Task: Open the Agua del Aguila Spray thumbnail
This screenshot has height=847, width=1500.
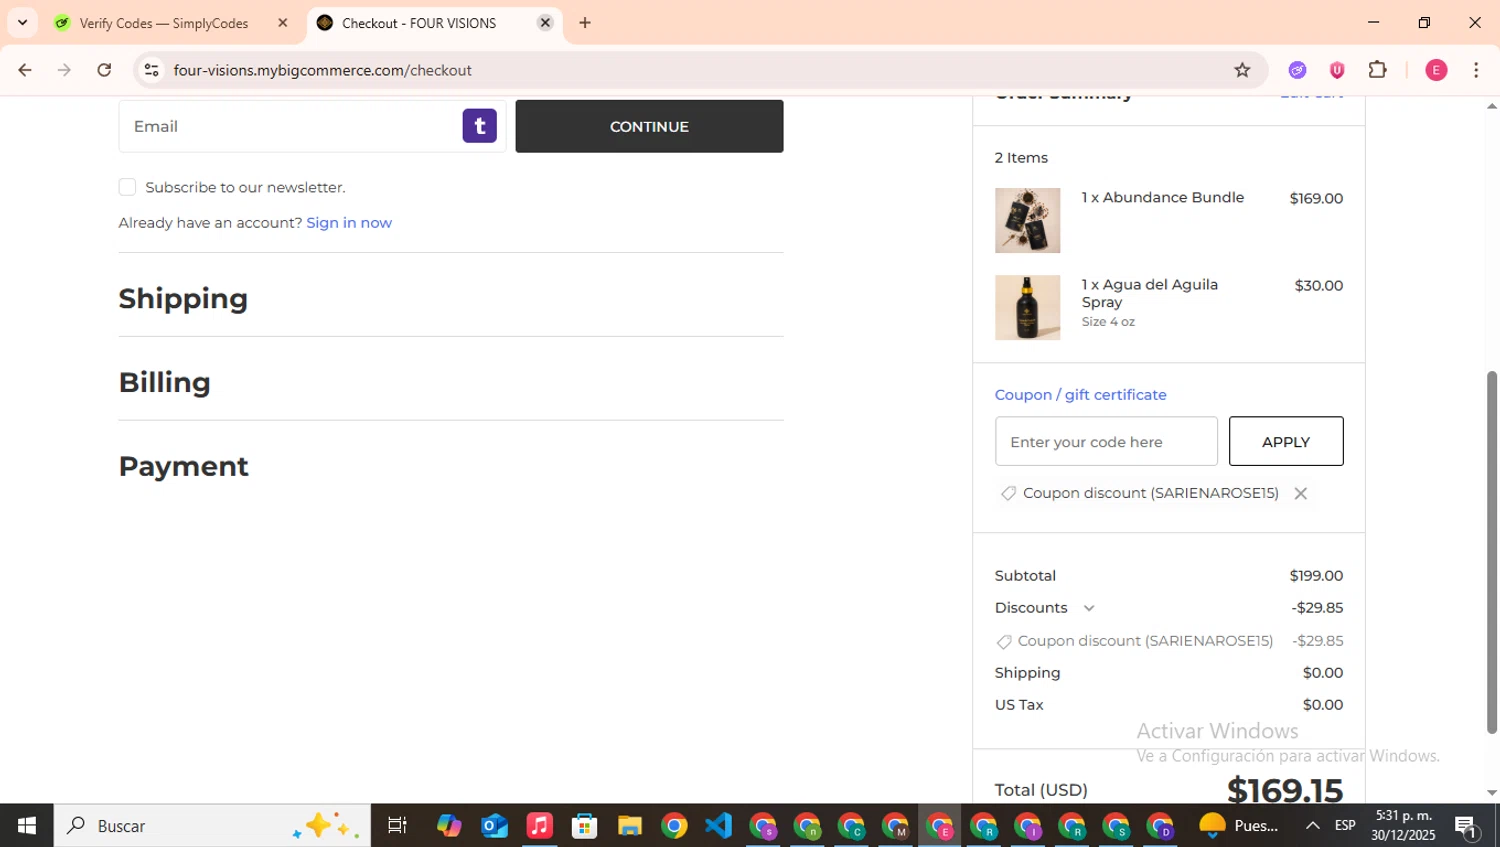Action: click(1027, 307)
